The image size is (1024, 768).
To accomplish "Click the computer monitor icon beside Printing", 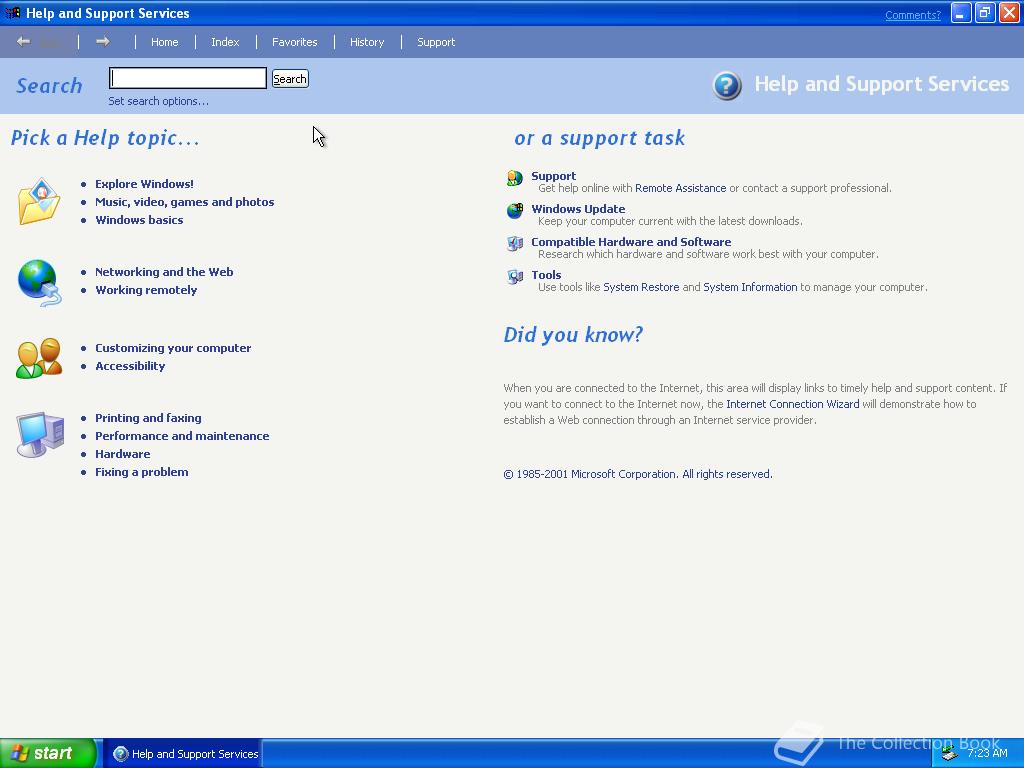I will tap(40, 434).
